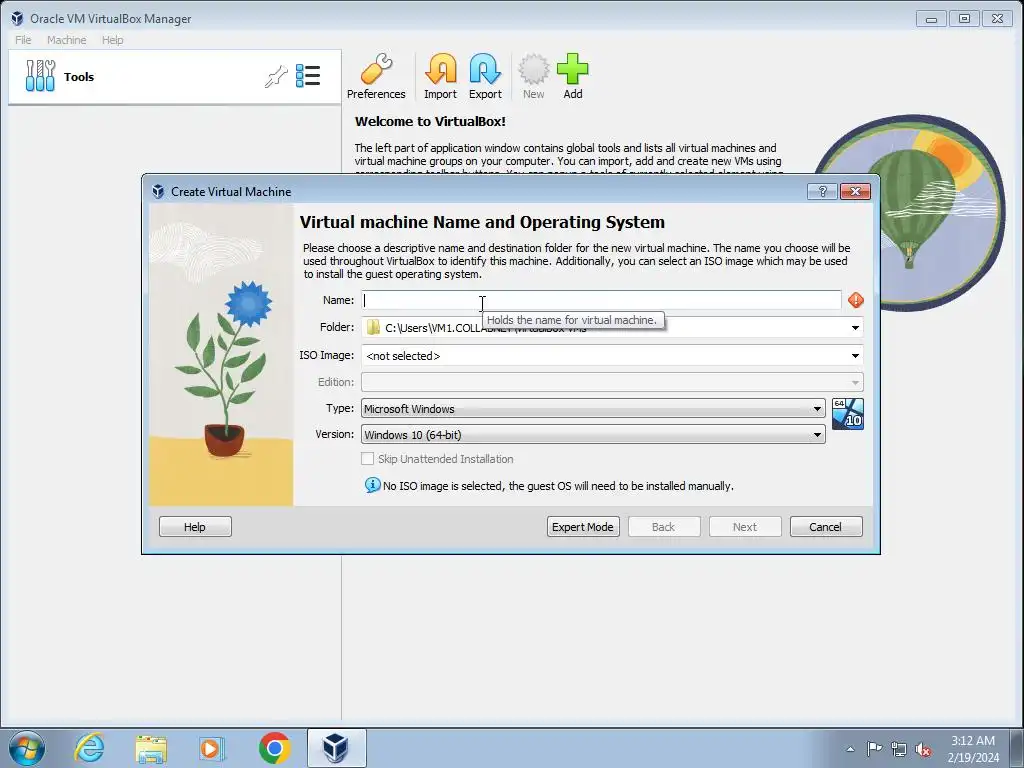This screenshot has height=768, width=1024.
Task: Open the Tools list menu icon
Action: [308, 76]
